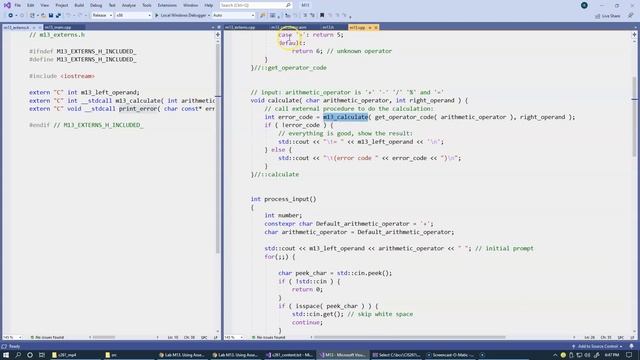Viewport: 640px width, 360px height.
Task: Click the print_error declaration in left pane
Action: [x=138, y=109]
